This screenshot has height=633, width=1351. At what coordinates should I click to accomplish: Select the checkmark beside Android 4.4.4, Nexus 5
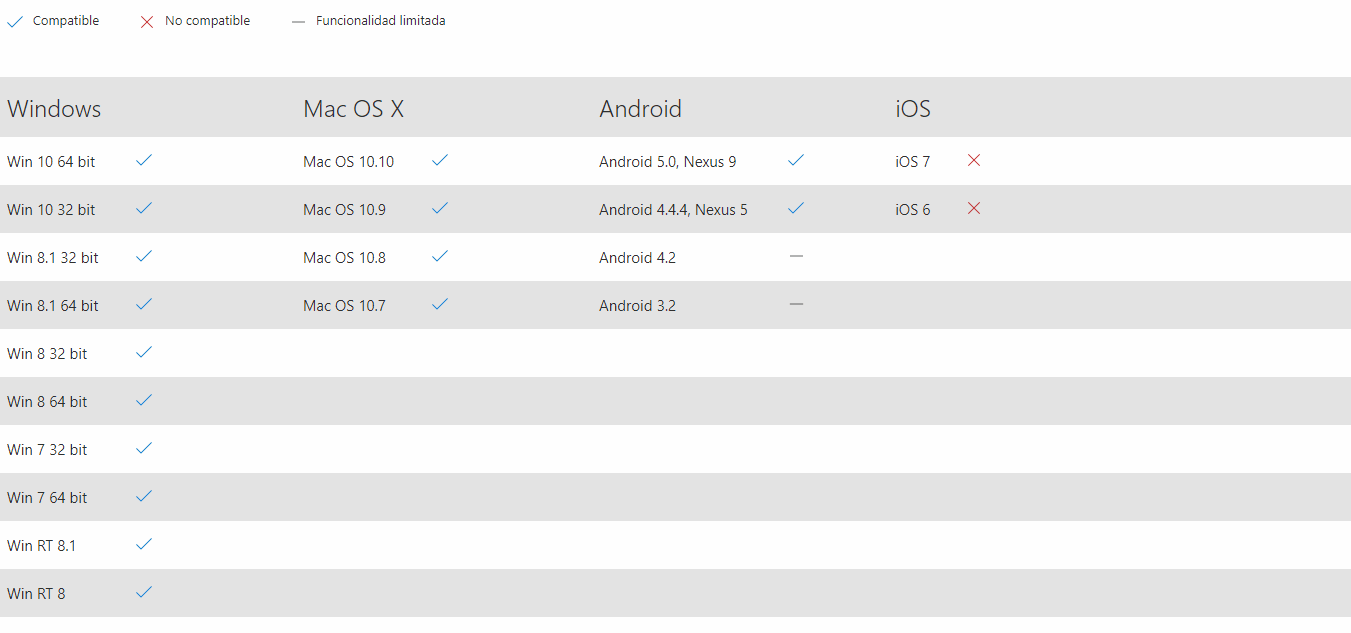point(796,208)
